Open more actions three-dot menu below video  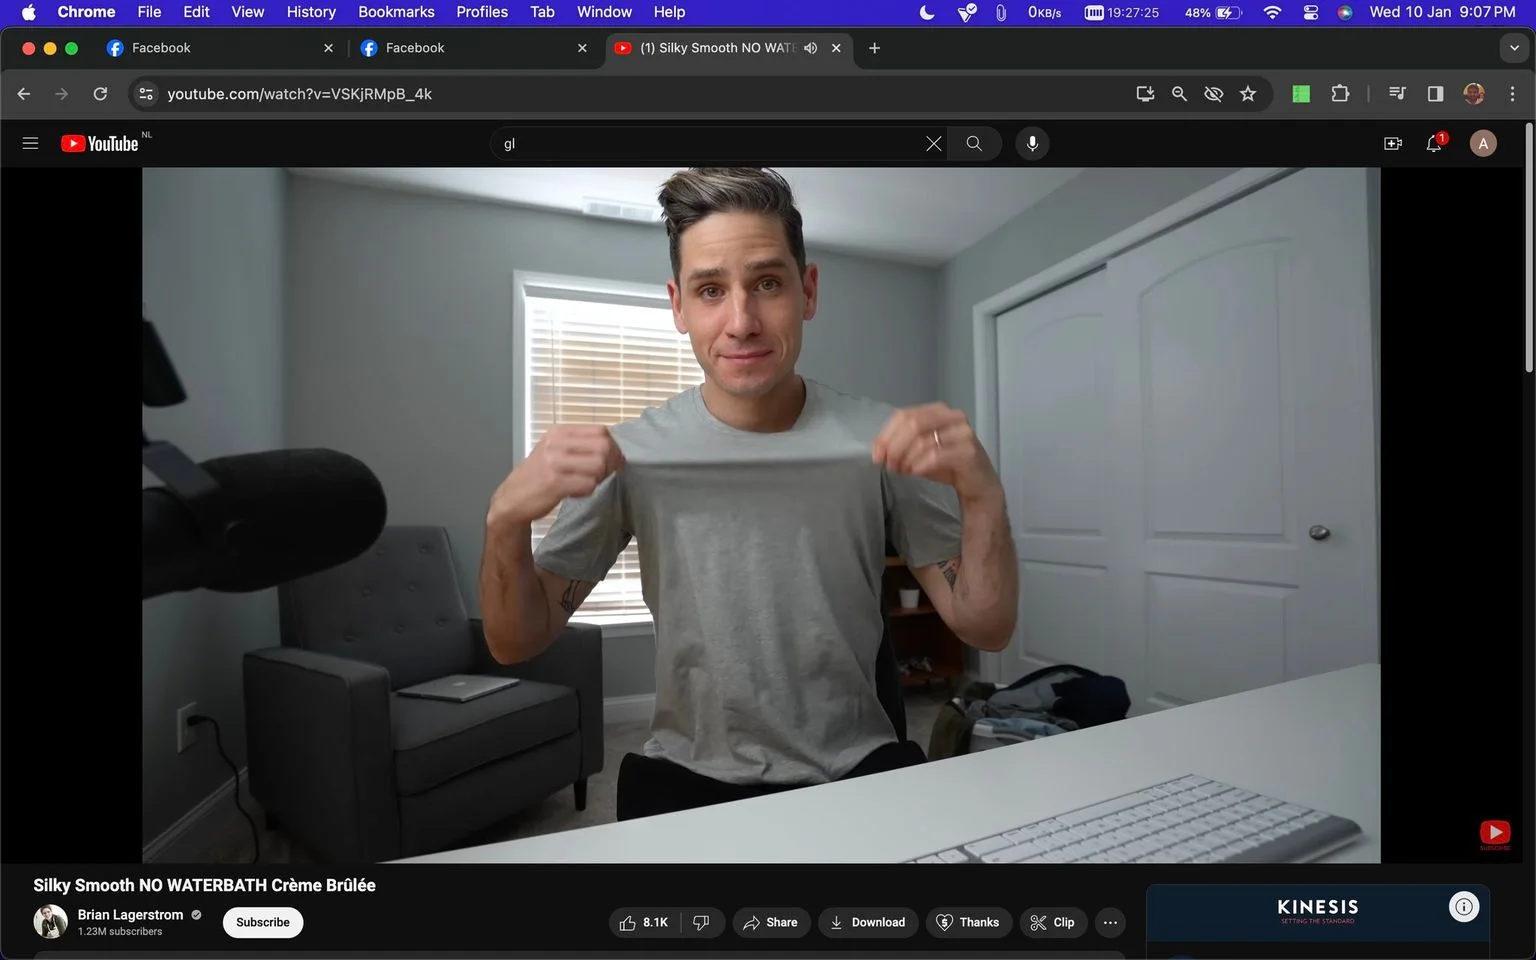1110,922
